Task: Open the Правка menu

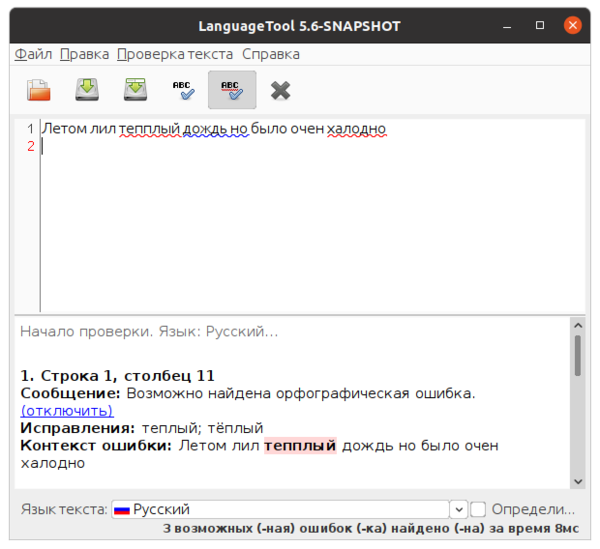Action: pos(85,54)
